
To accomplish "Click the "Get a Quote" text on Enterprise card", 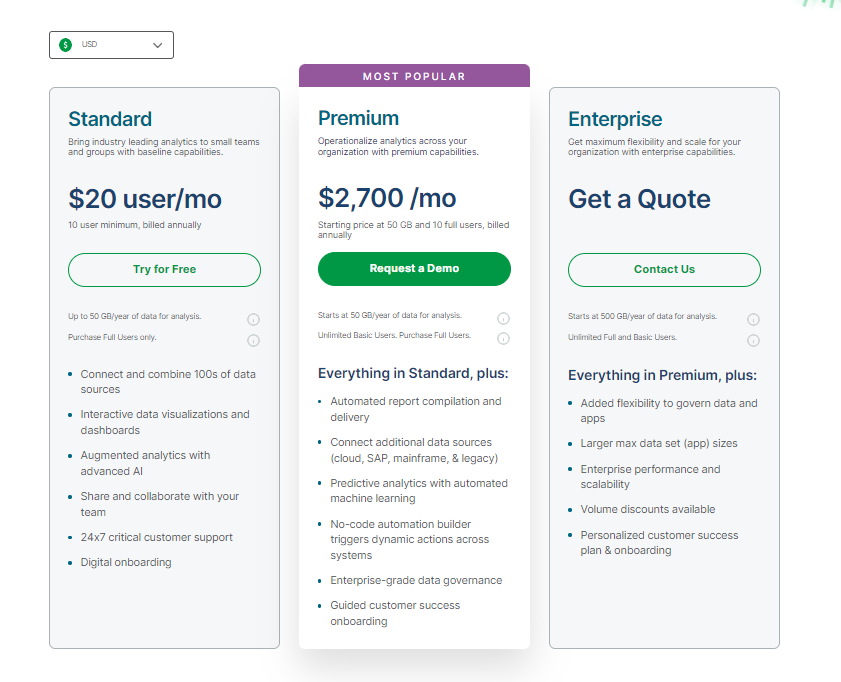I will (x=639, y=199).
